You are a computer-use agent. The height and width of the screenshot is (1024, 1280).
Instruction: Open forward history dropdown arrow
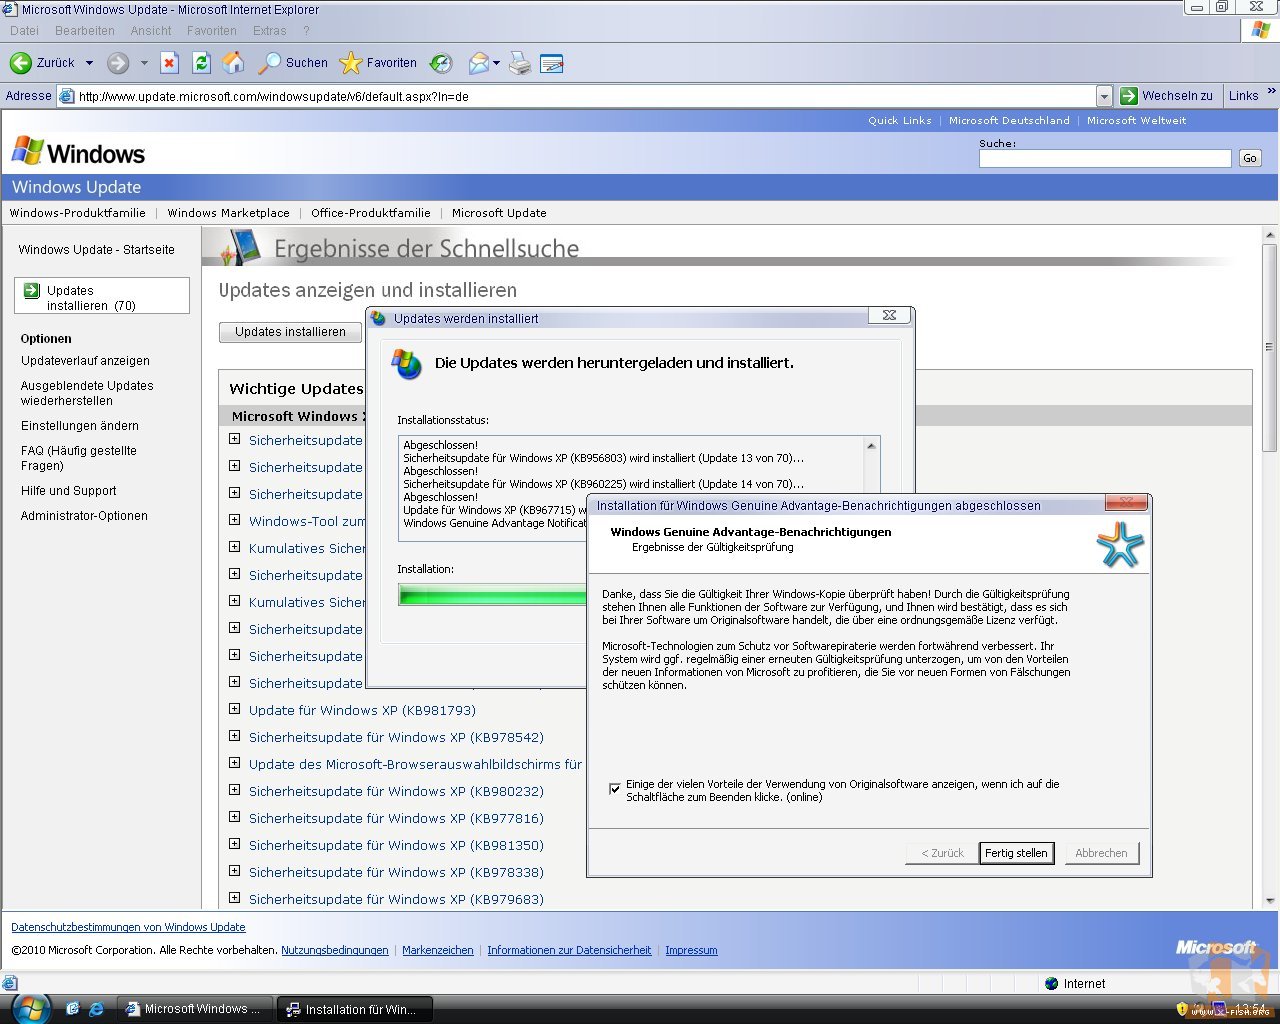(x=144, y=63)
